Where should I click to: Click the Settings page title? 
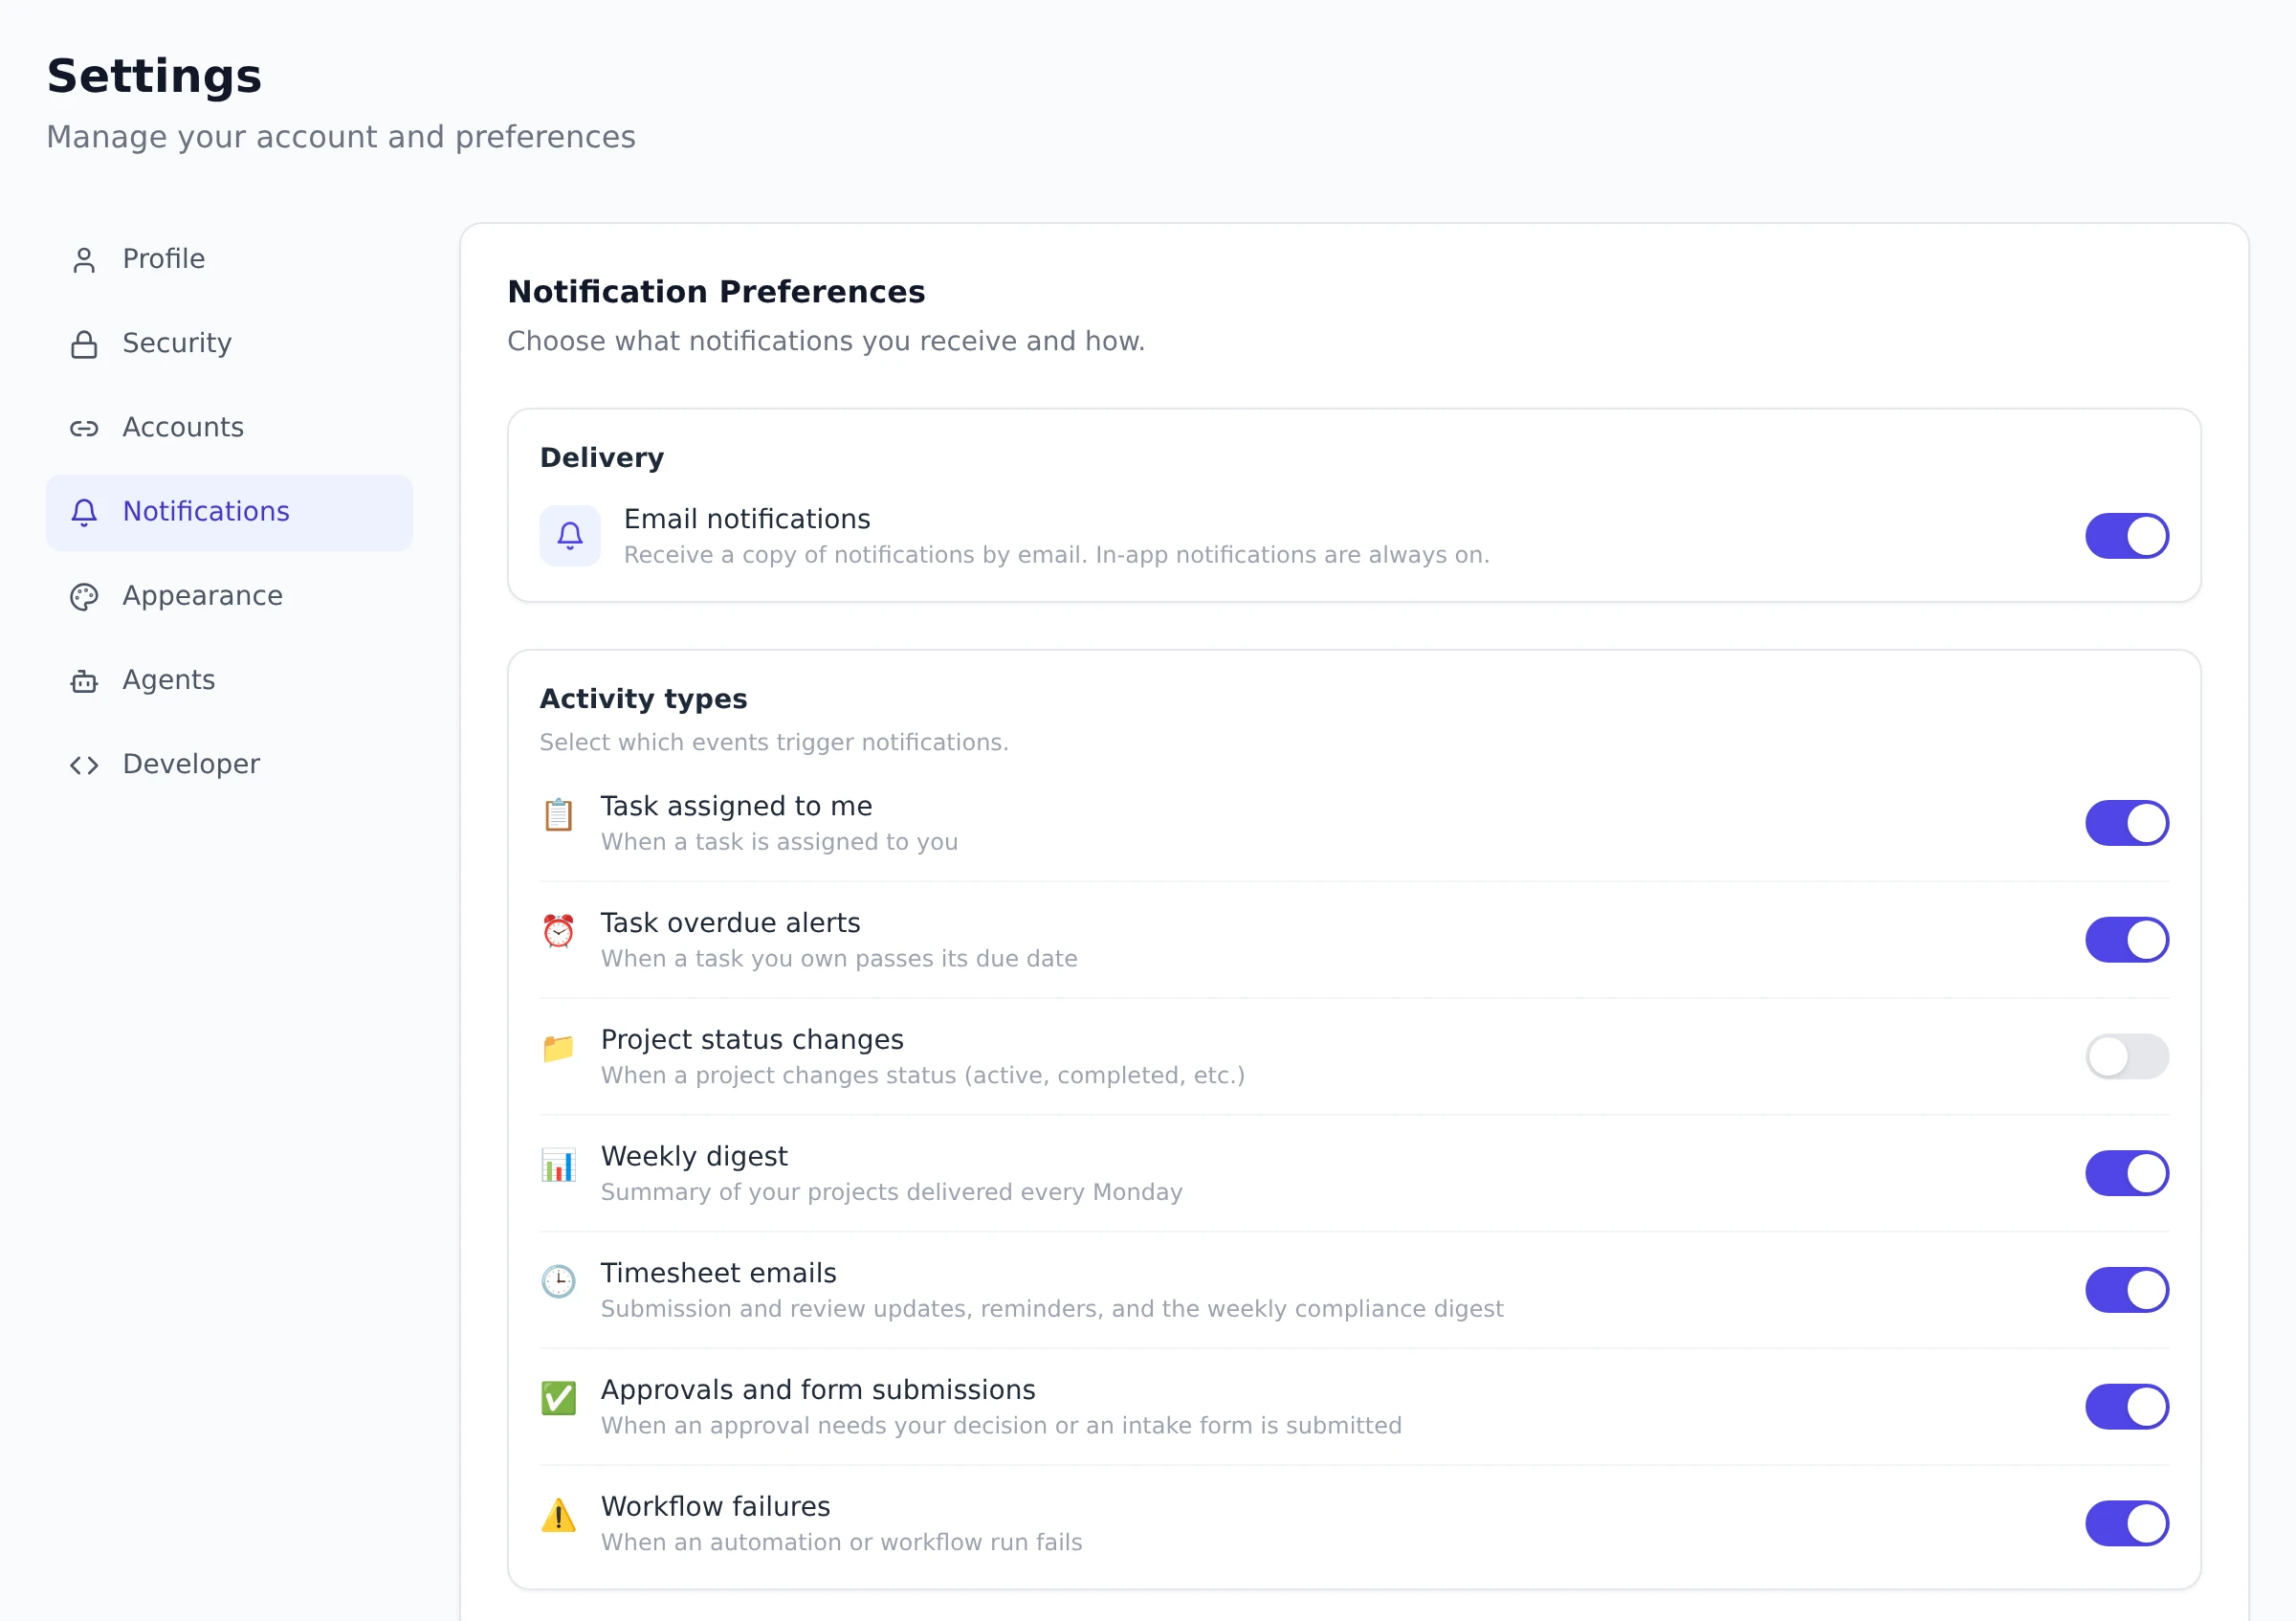click(x=154, y=77)
